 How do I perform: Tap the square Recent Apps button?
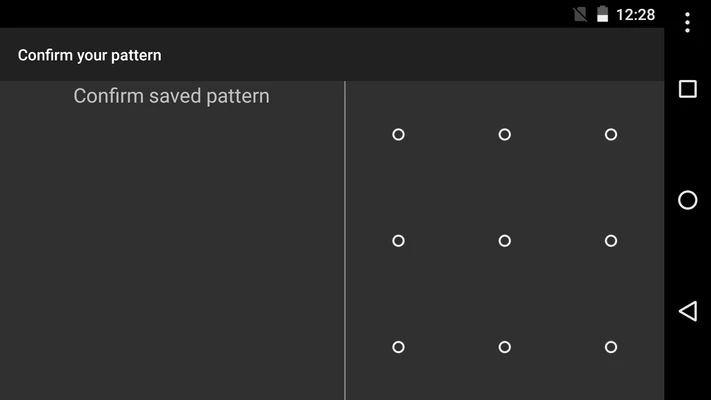click(687, 89)
